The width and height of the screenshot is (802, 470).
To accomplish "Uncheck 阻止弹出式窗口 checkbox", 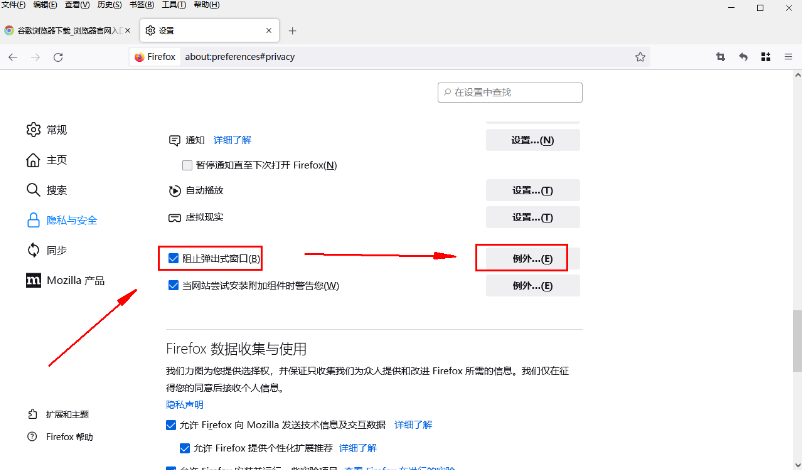I will coord(173,258).
